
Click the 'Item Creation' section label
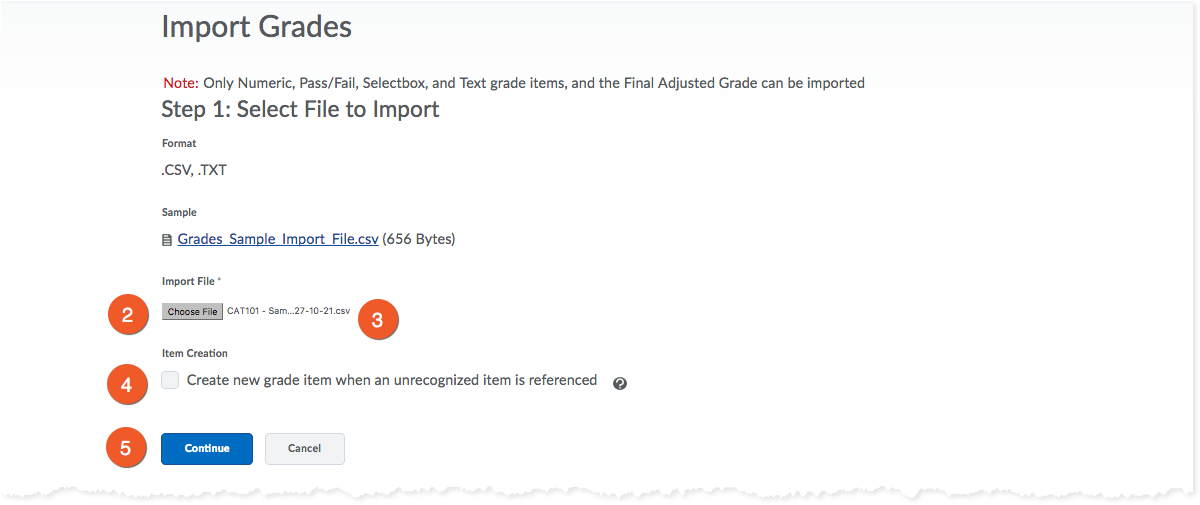[x=195, y=354]
